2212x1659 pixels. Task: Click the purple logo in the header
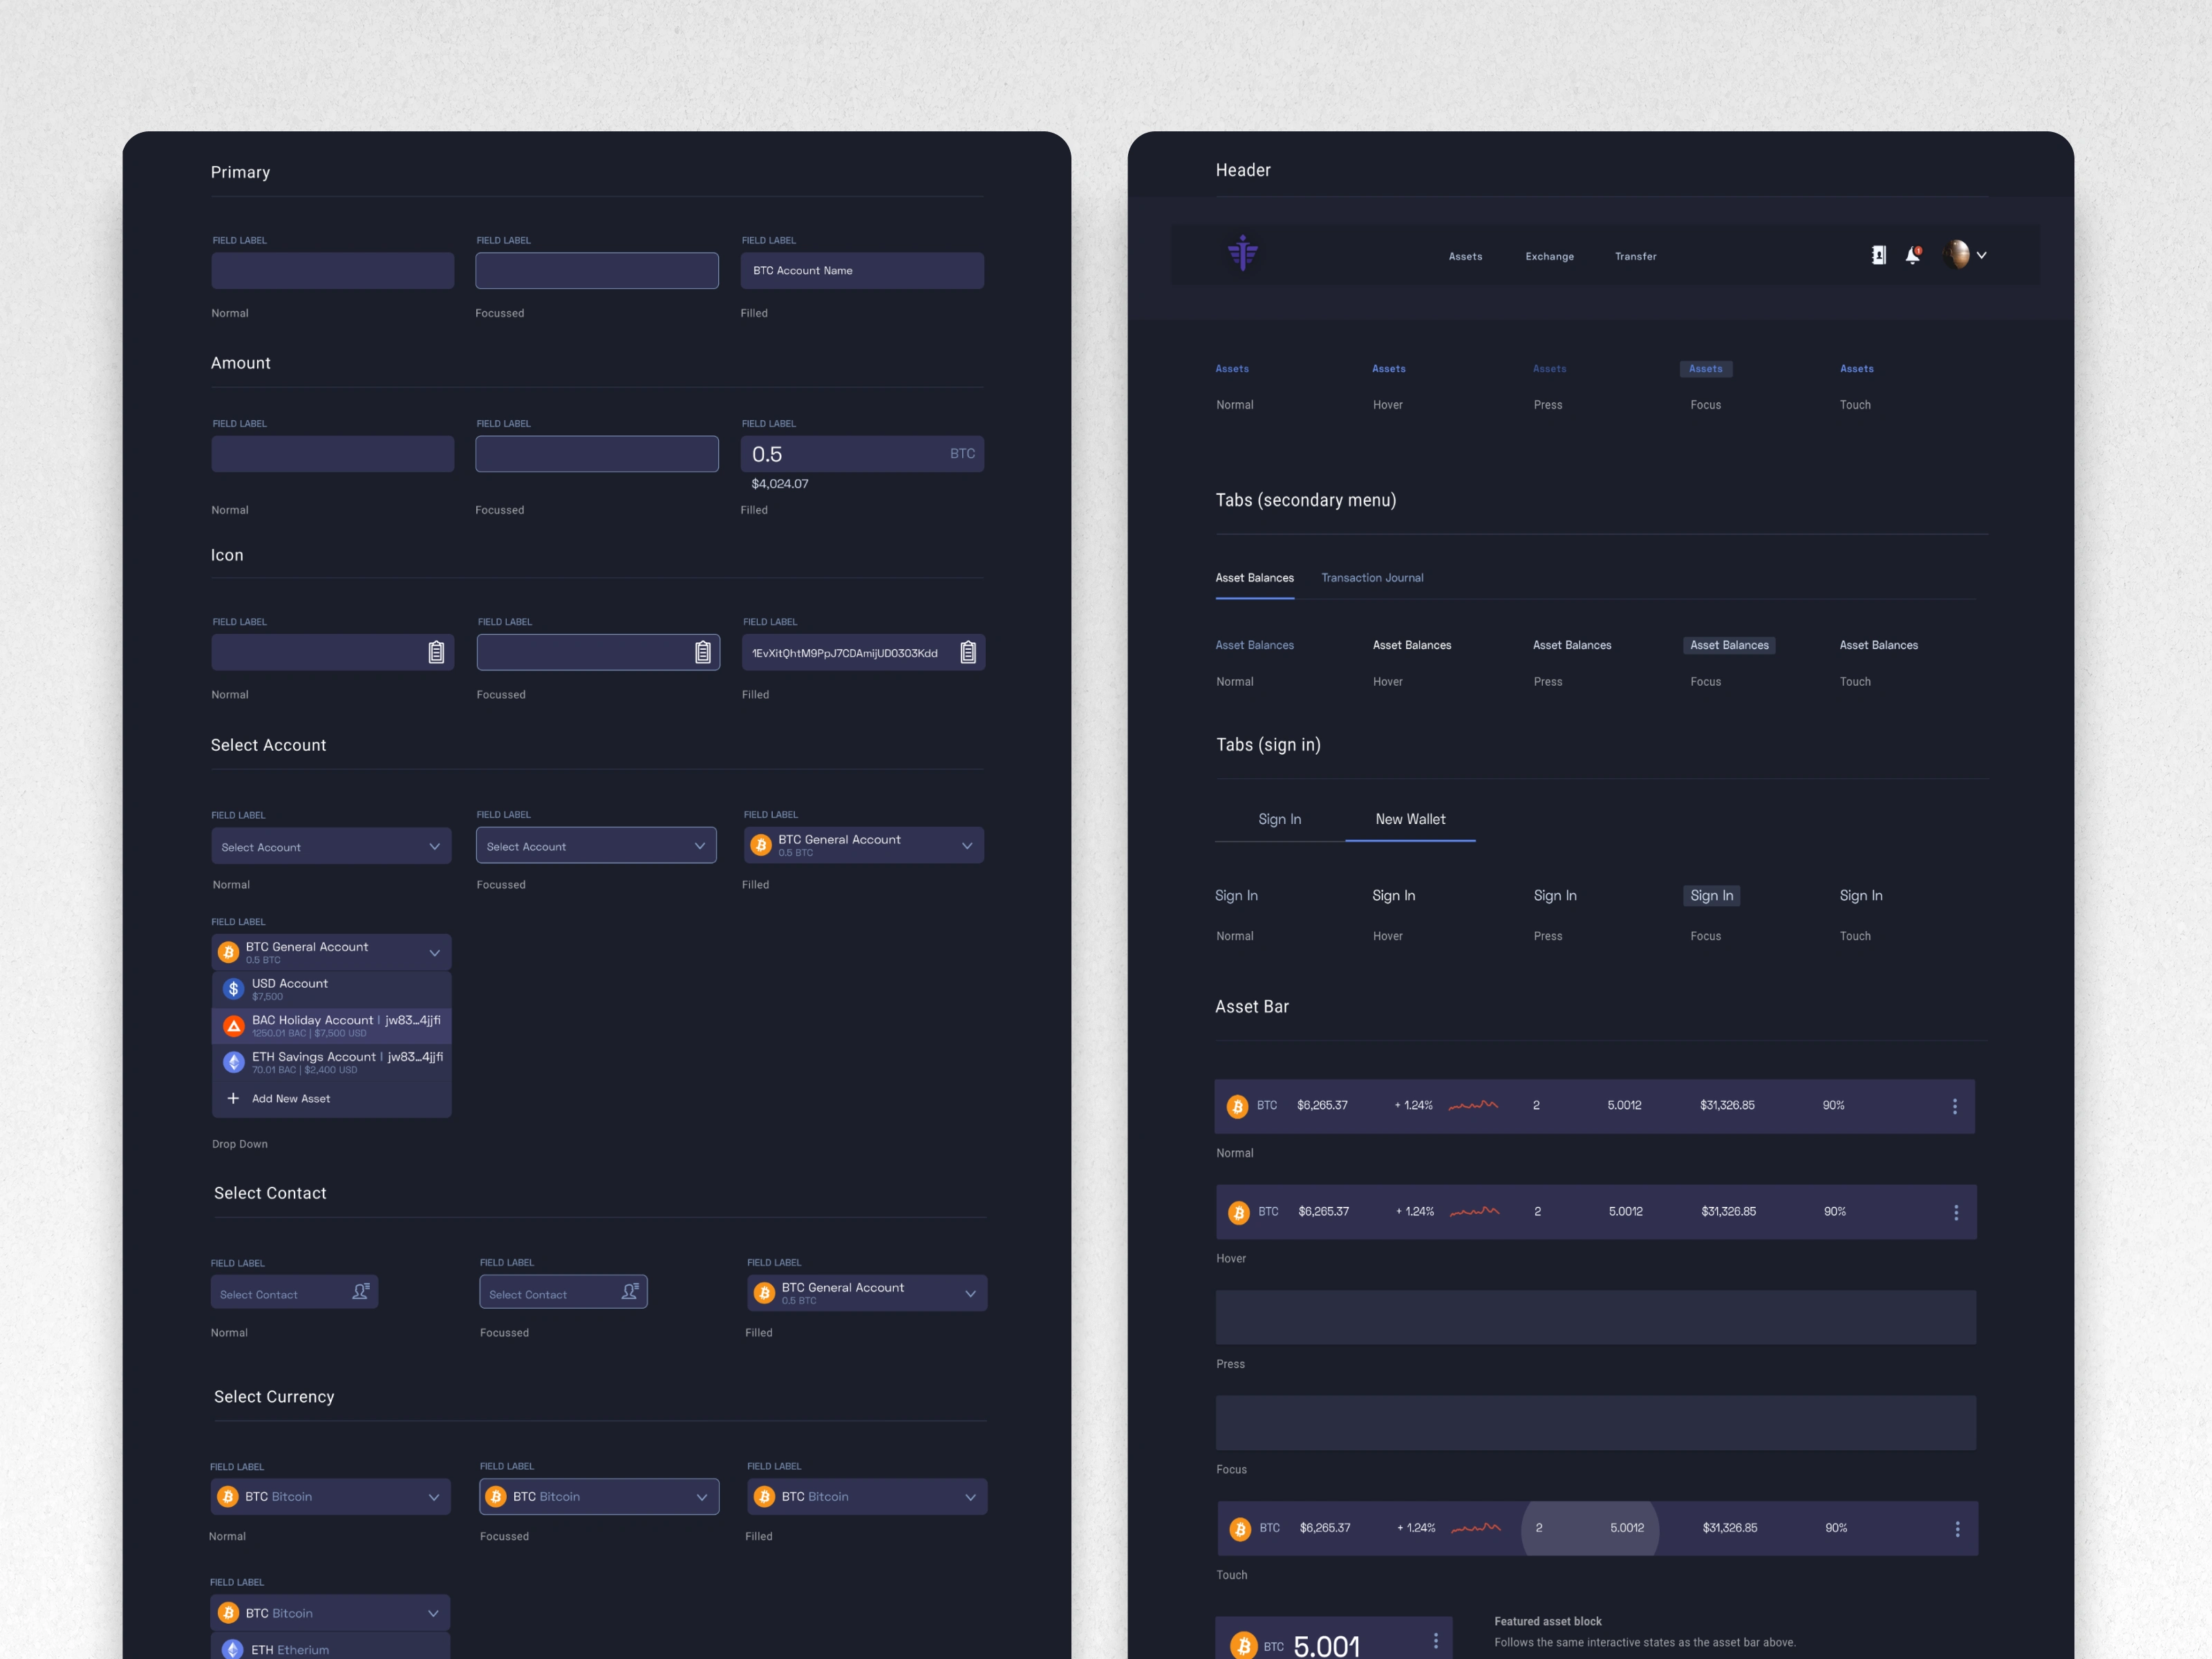[1242, 253]
